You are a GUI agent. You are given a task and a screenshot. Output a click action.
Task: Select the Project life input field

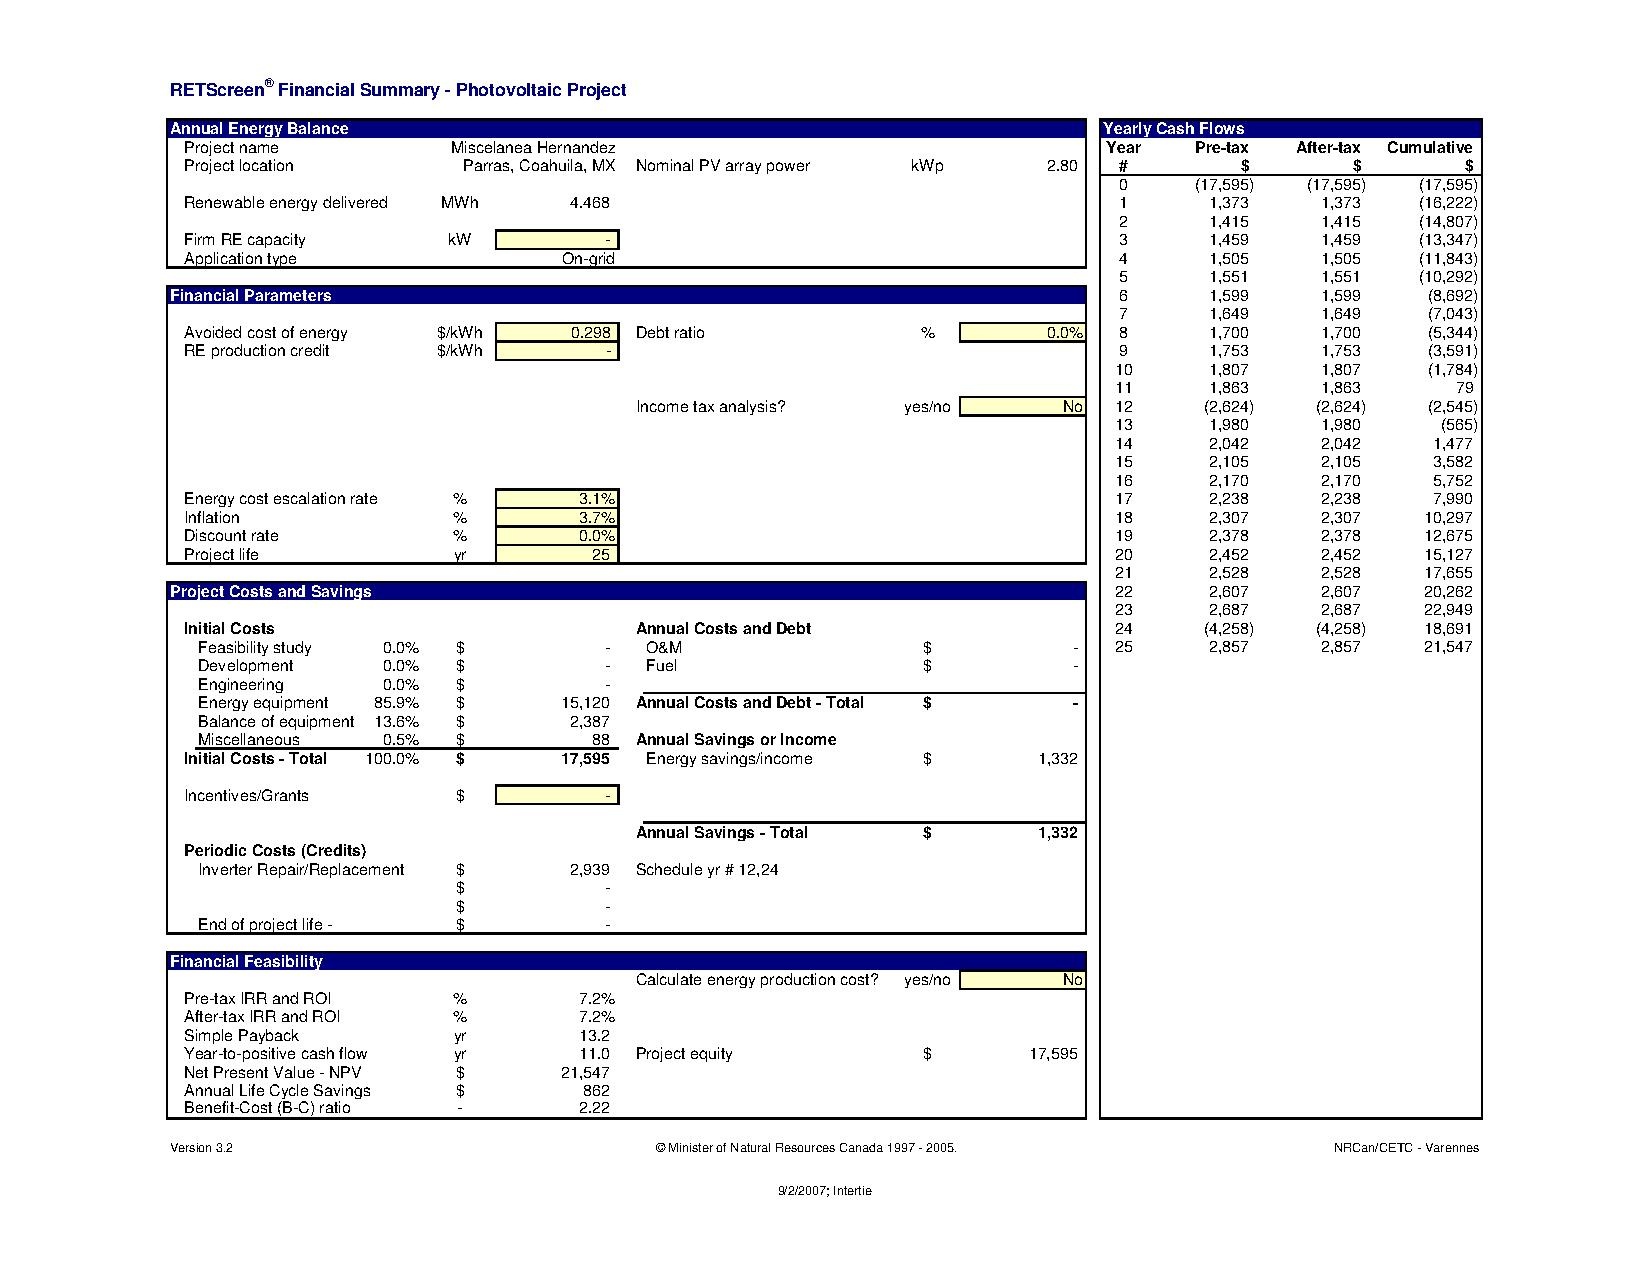557,555
